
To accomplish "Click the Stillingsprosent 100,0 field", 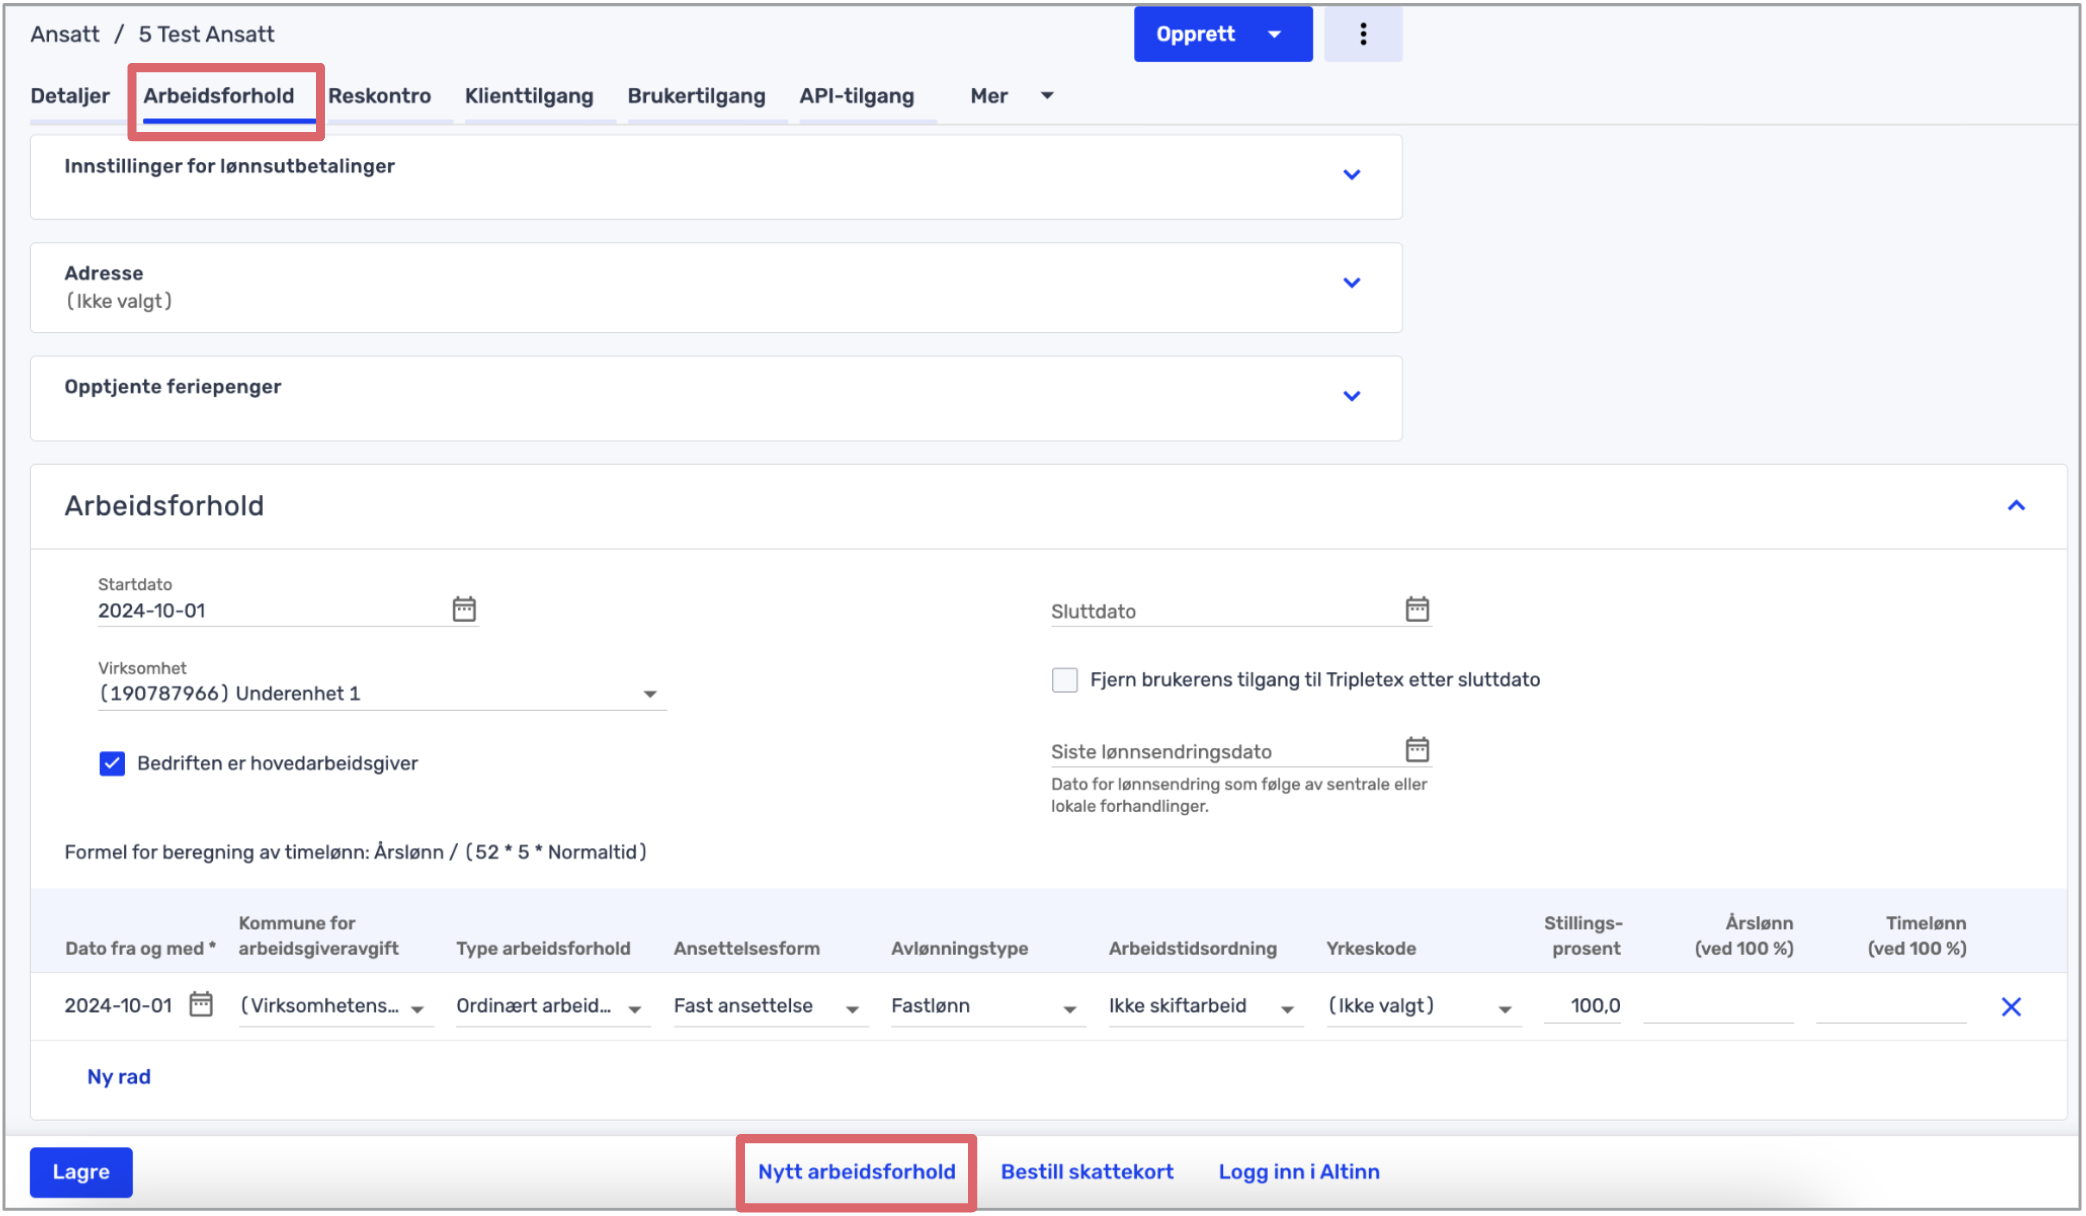I will [x=1583, y=1006].
